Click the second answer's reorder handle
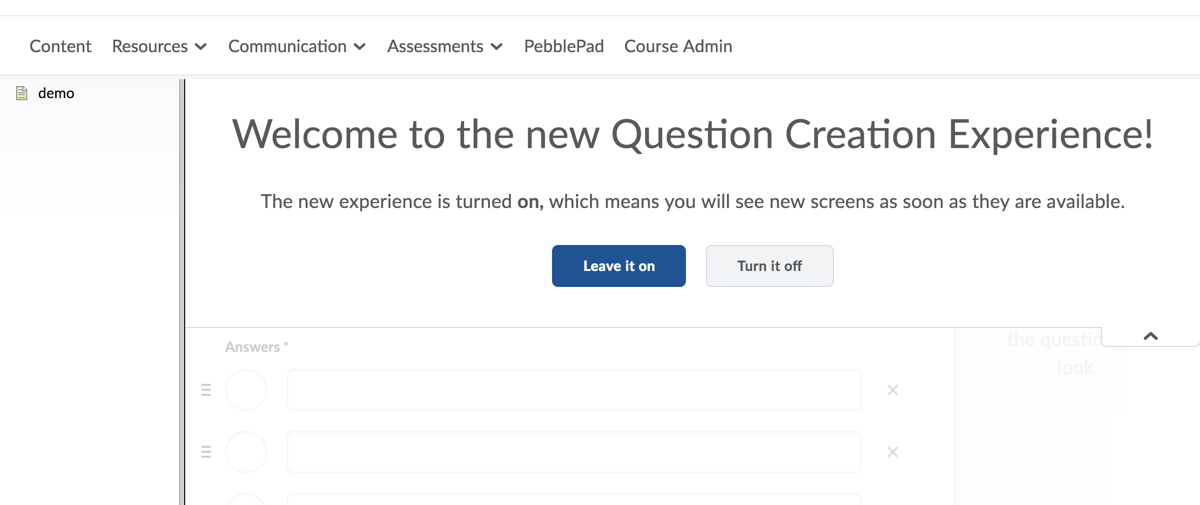The image size is (1200, 505). [207, 452]
